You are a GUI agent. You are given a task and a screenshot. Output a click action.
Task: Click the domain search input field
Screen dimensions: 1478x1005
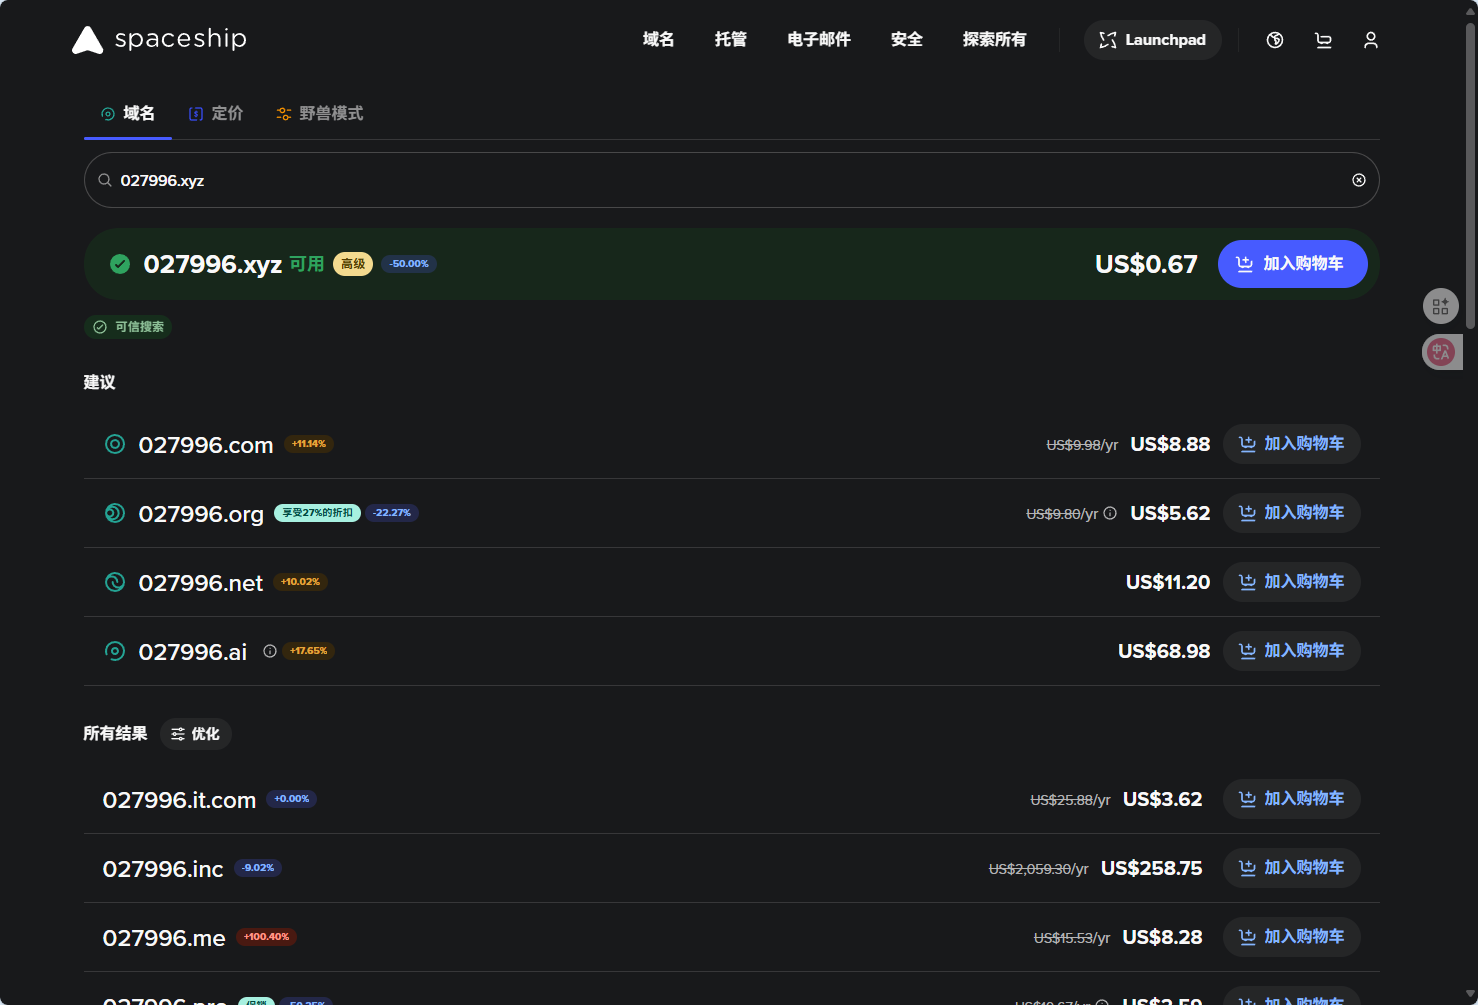pos(731,180)
